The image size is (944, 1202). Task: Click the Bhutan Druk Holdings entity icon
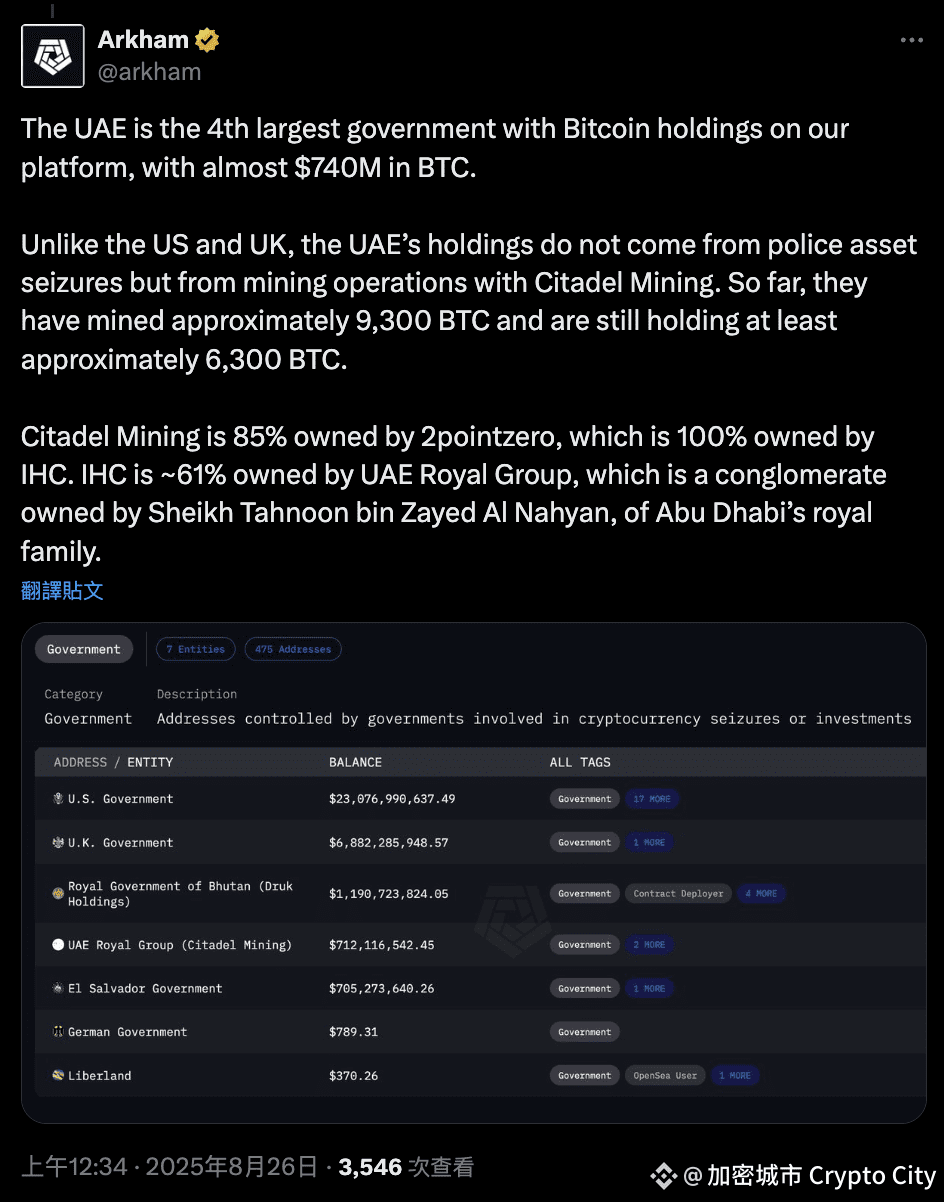pos(58,892)
